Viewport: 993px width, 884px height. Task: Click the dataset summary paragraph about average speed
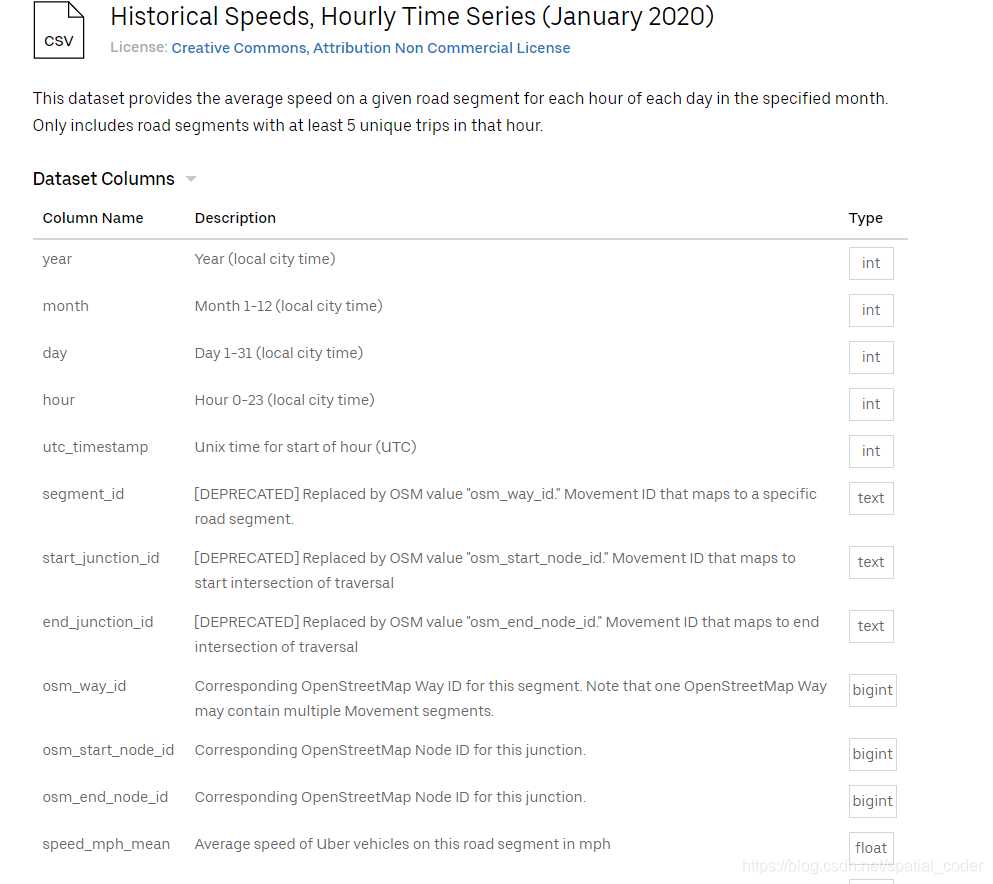point(460,112)
